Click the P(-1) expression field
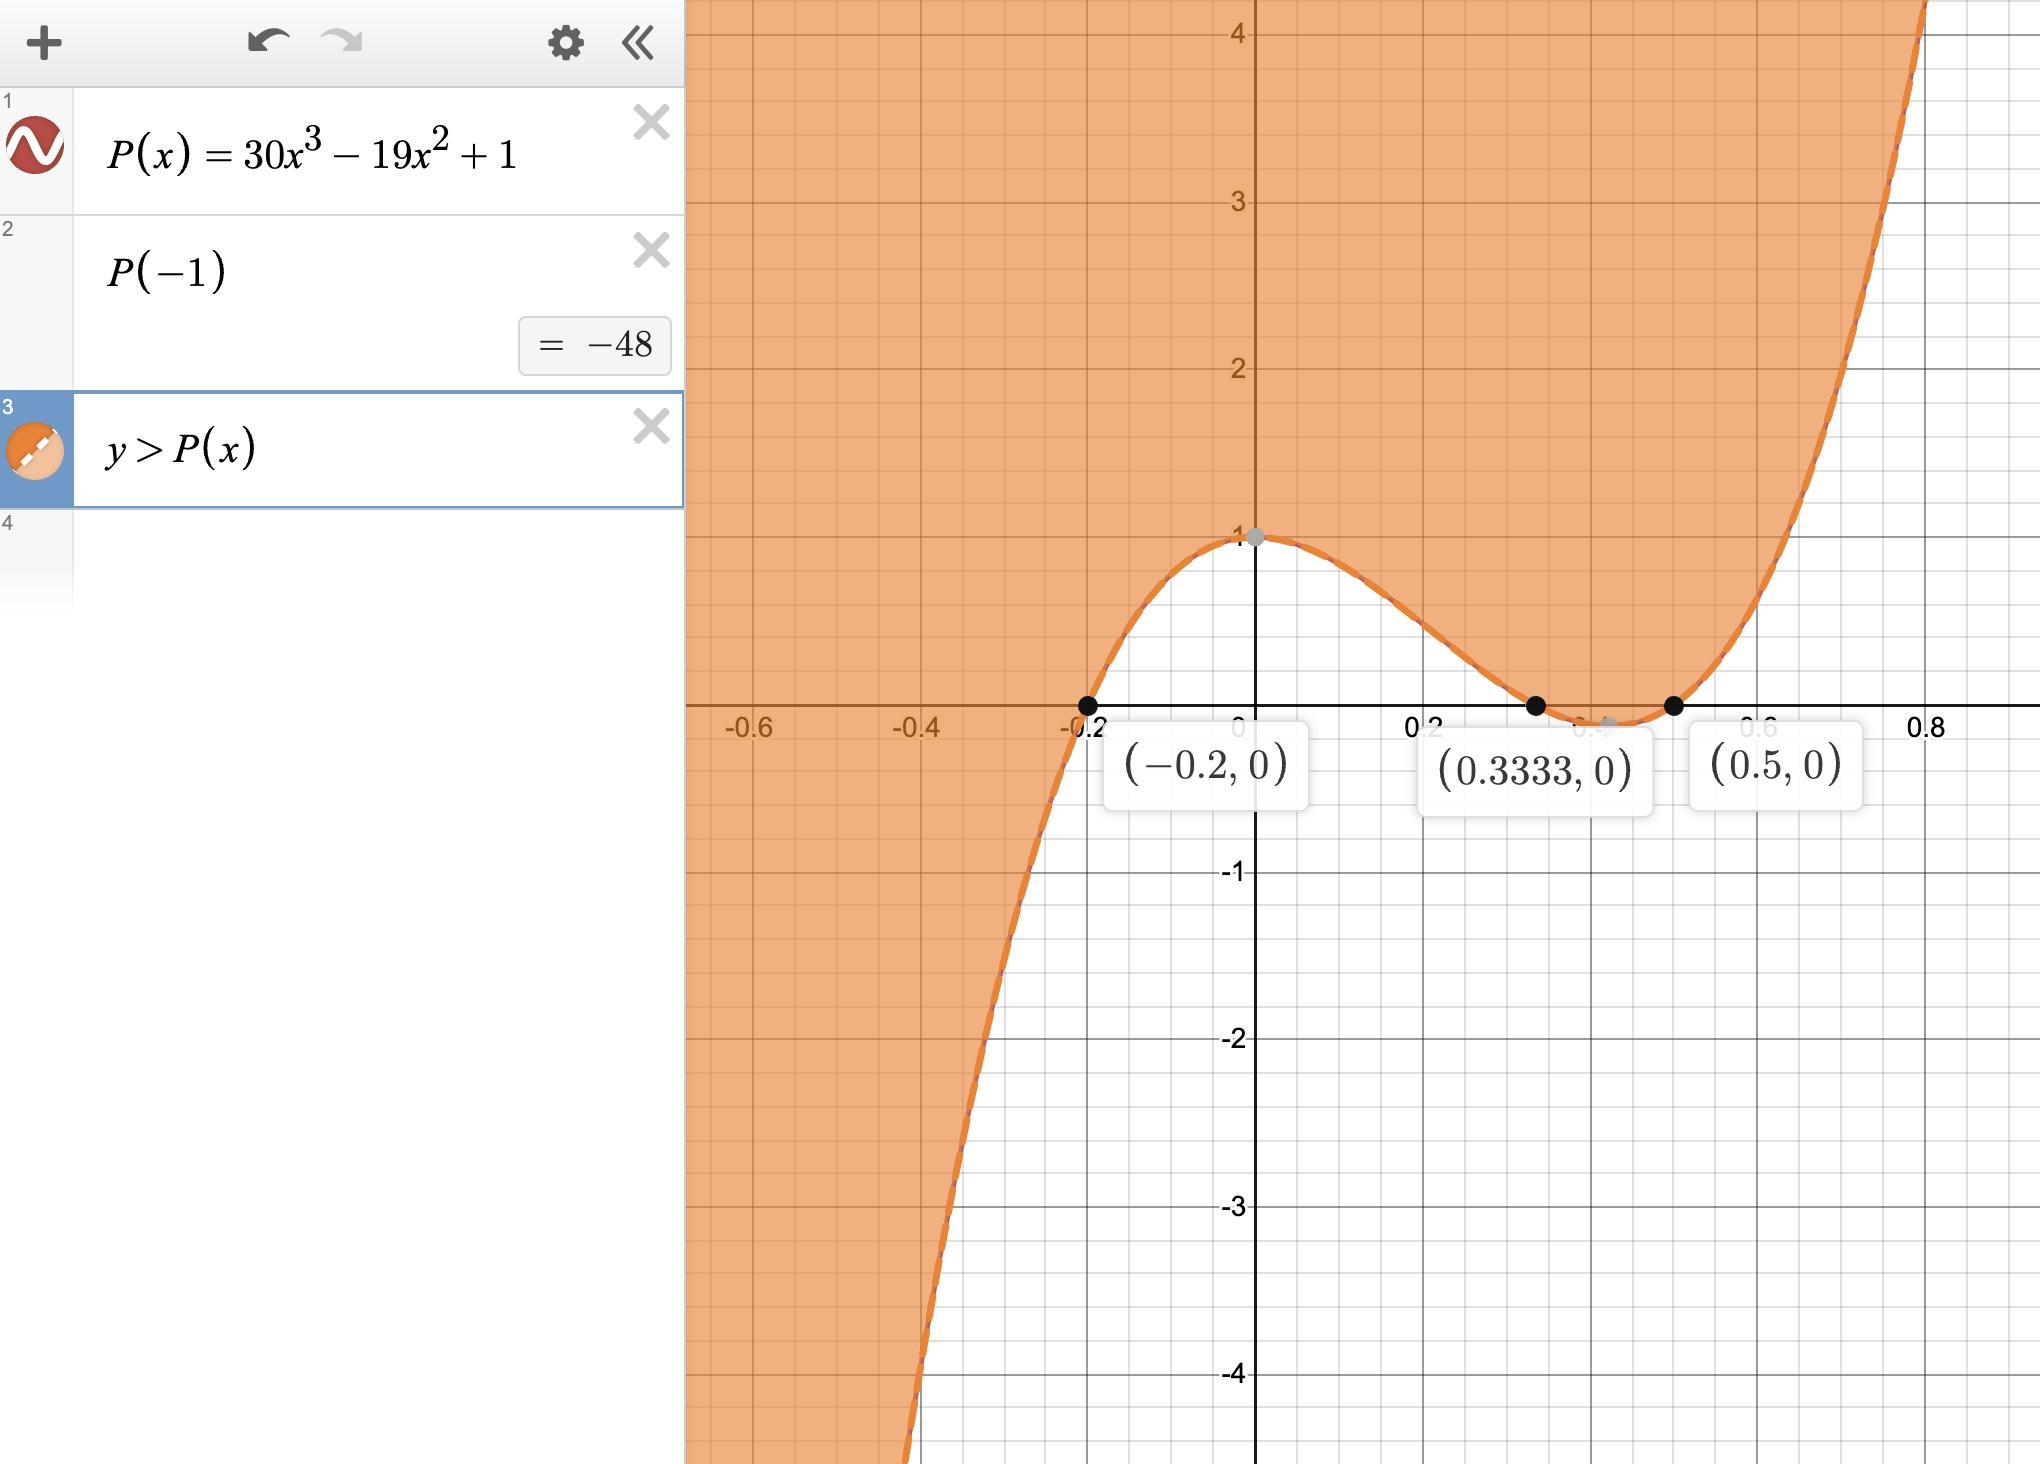Image resolution: width=2040 pixels, height=1464 pixels. (167, 272)
